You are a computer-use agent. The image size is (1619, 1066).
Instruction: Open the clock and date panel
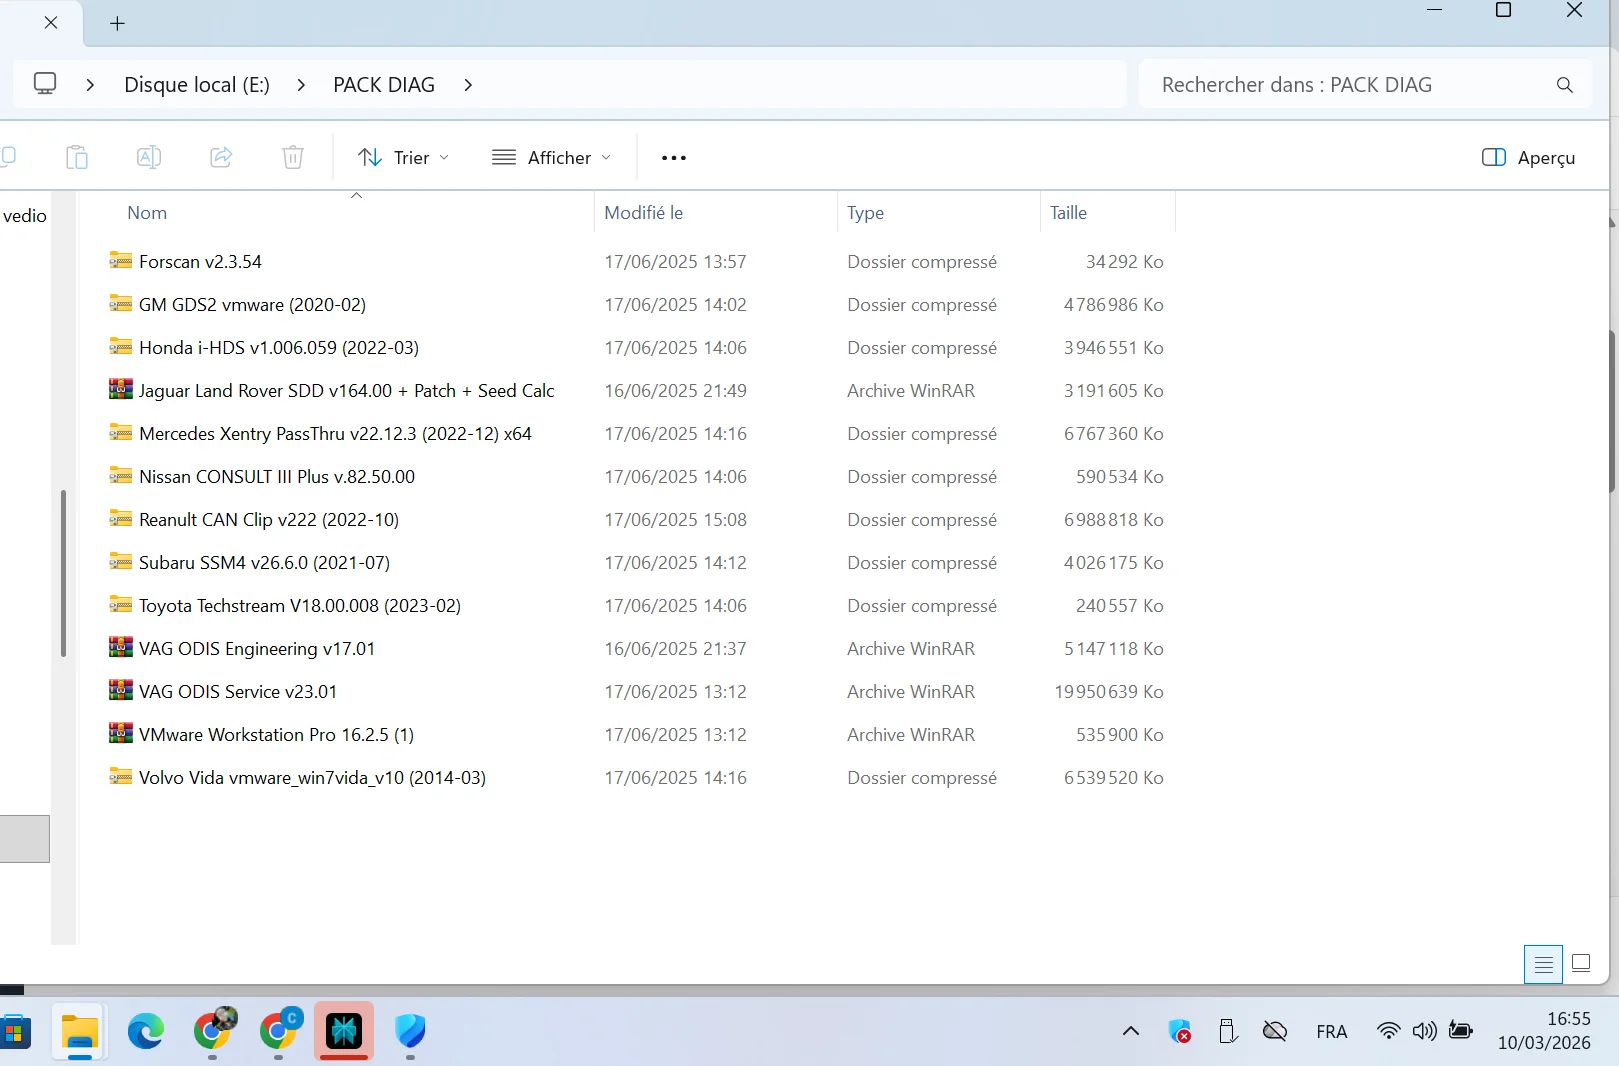(x=1544, y=1031)
